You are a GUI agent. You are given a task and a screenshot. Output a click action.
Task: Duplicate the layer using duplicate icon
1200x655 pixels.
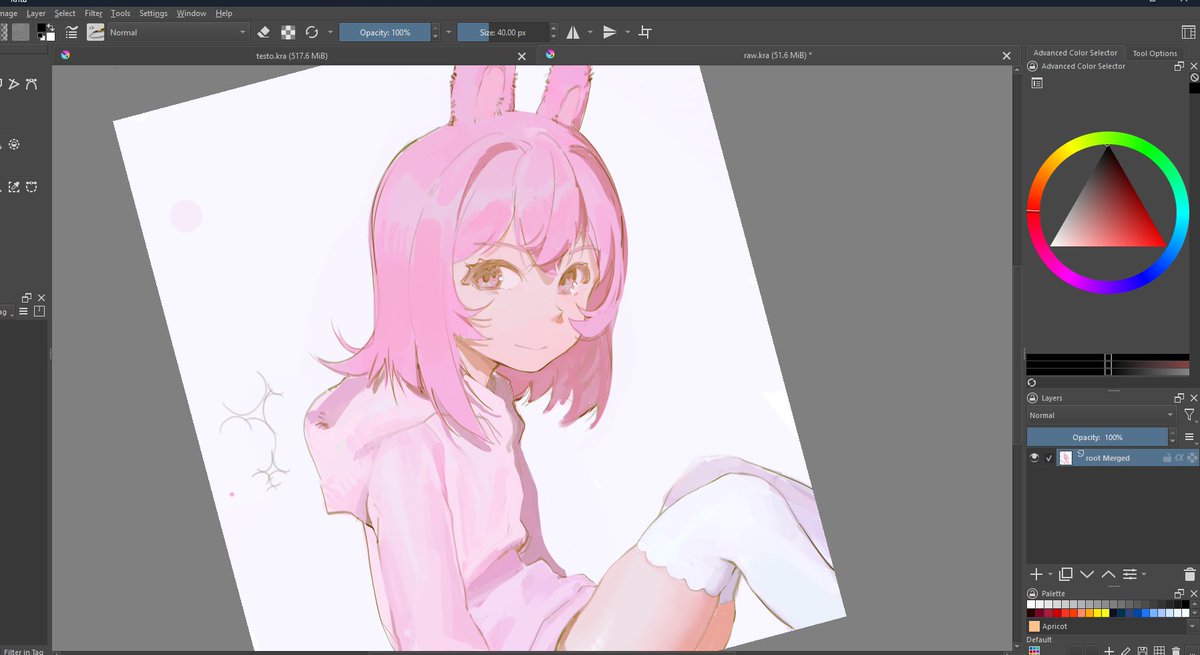1066,574
